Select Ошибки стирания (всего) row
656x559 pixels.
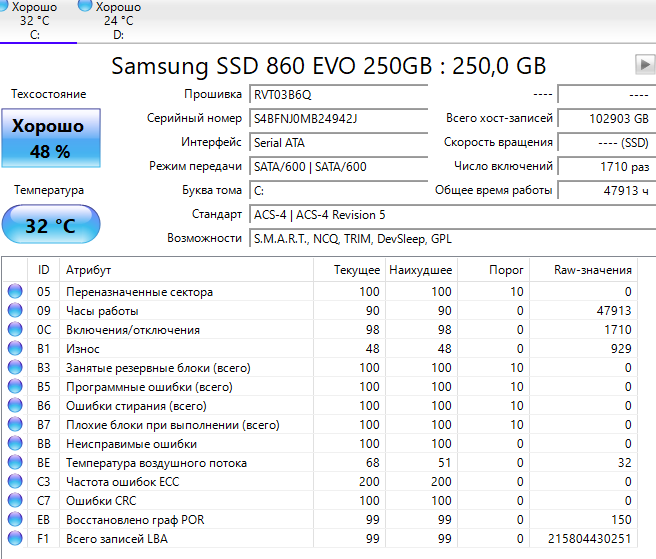coord(320,405)
